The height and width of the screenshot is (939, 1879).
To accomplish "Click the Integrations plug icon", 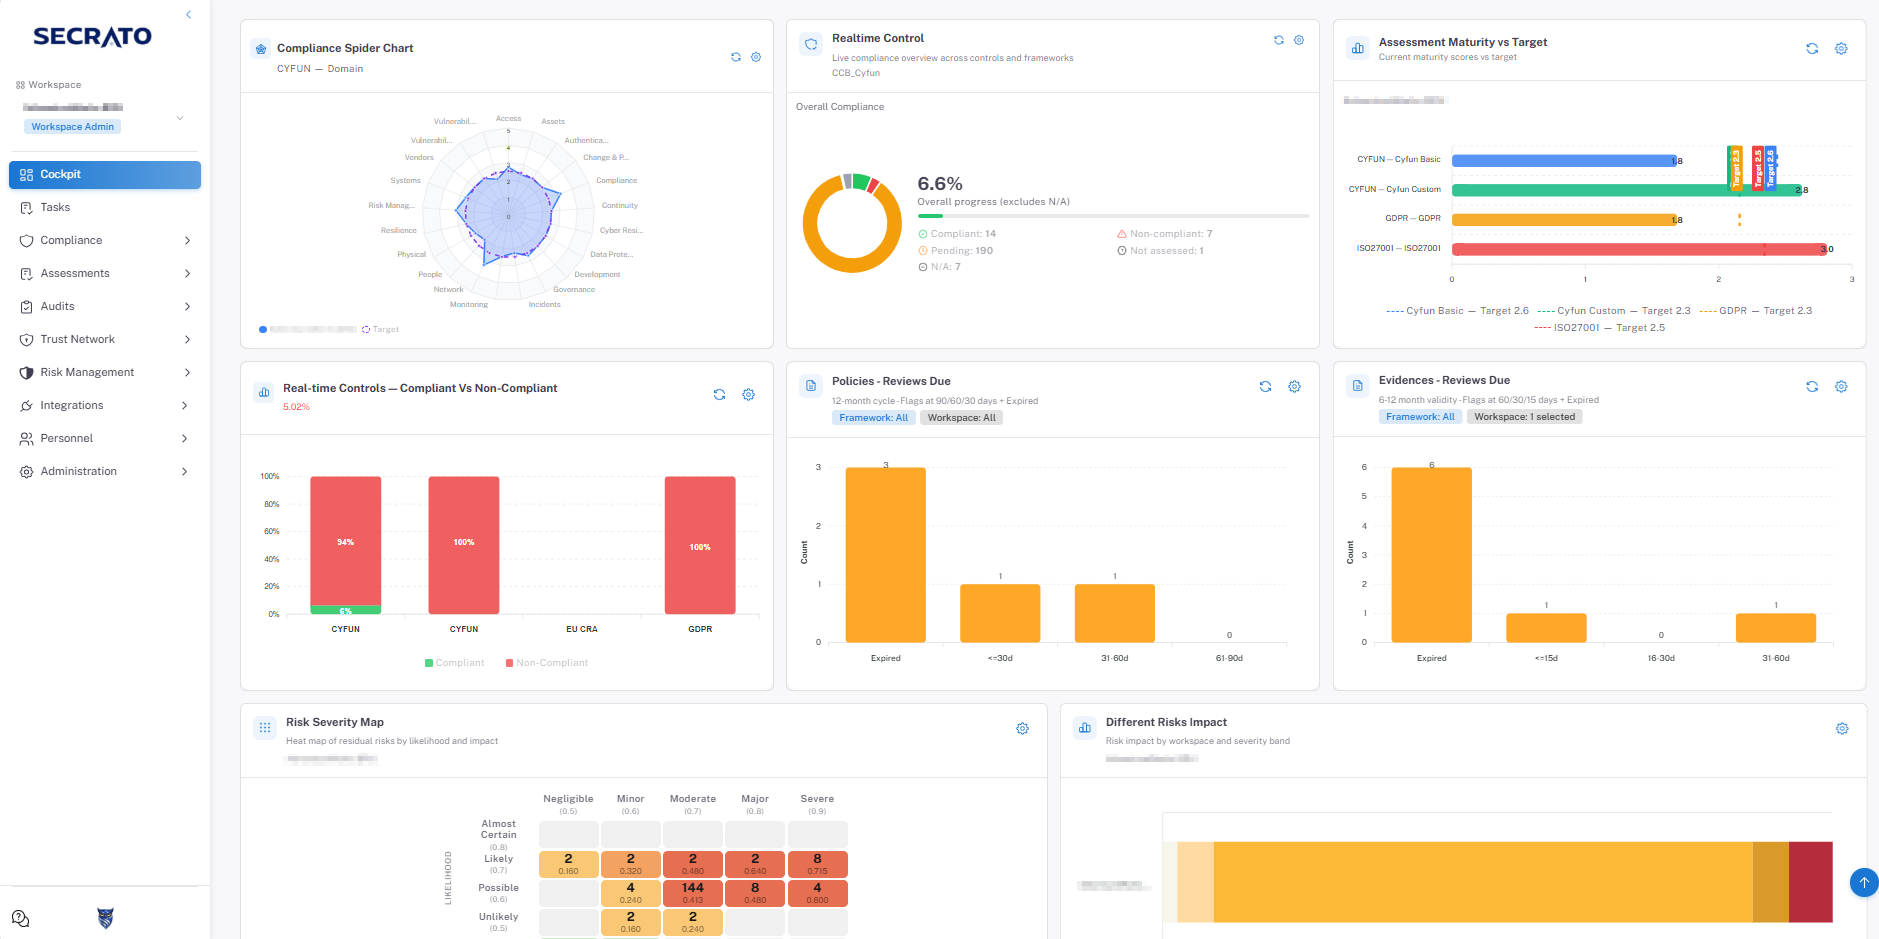I will [x=27, y=406].
